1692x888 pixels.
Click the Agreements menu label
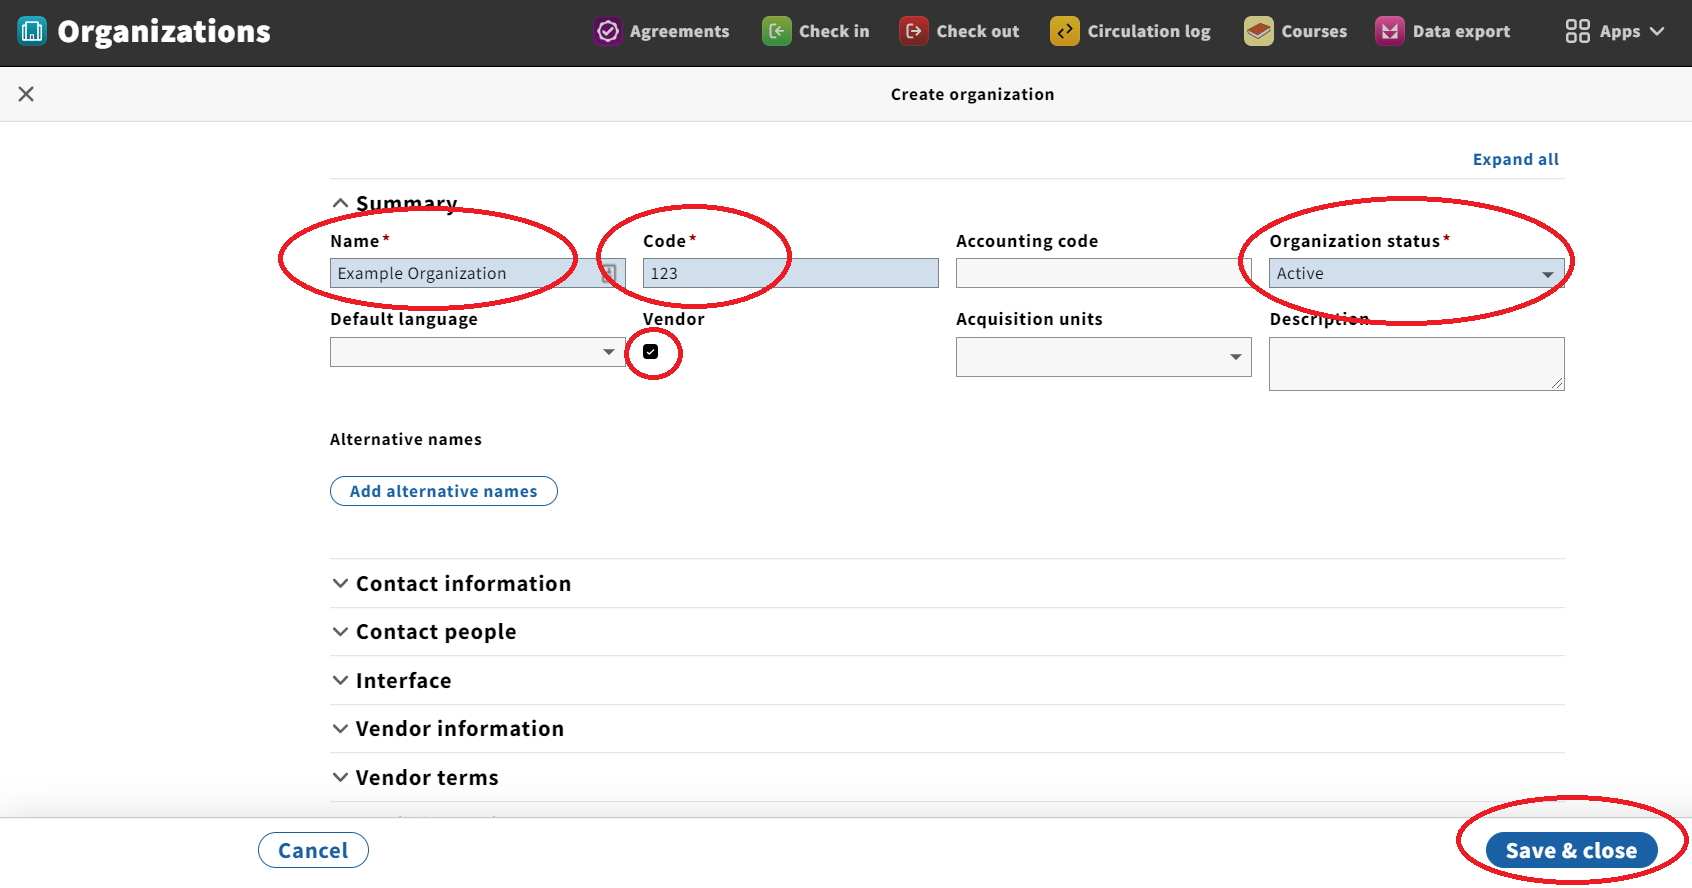[x=680, y=31]
